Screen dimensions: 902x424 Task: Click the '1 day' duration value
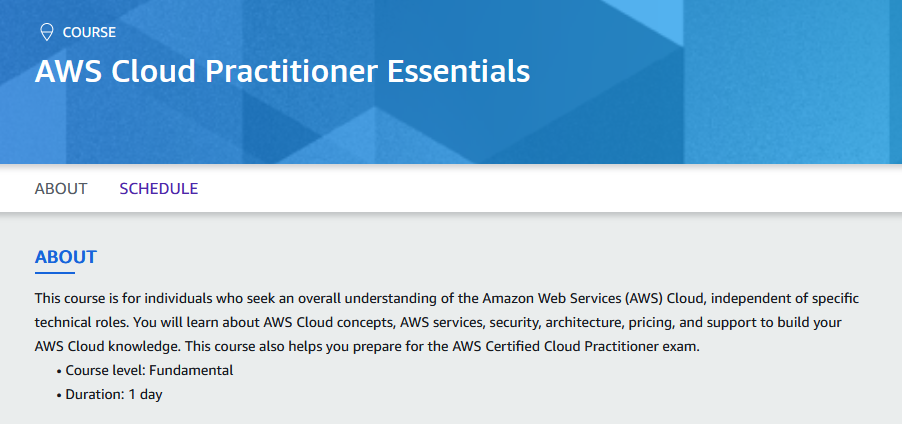click(x=146, y=395)
